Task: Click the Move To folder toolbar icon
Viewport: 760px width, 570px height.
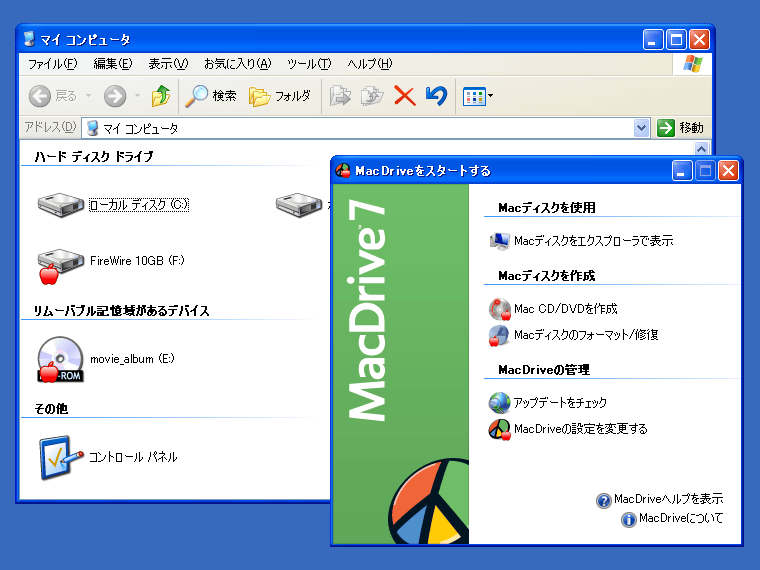Action: pyautogui.click(x=340, y=96)
